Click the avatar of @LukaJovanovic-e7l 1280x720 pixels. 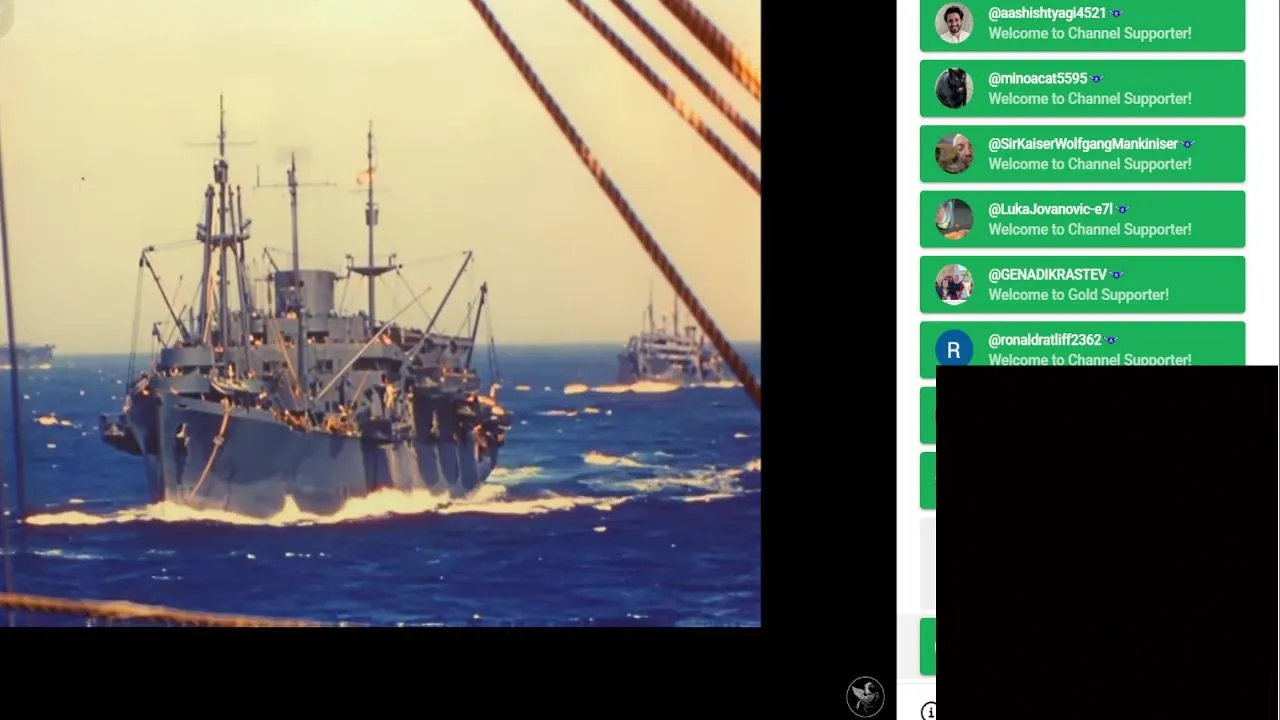[x=954, y=219]
